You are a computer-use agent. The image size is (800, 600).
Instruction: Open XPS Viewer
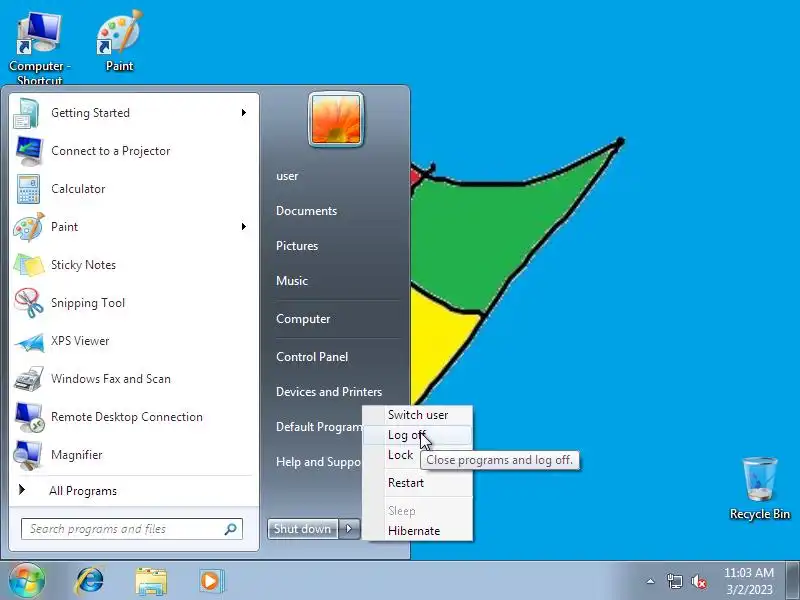[x=134, y=341]
